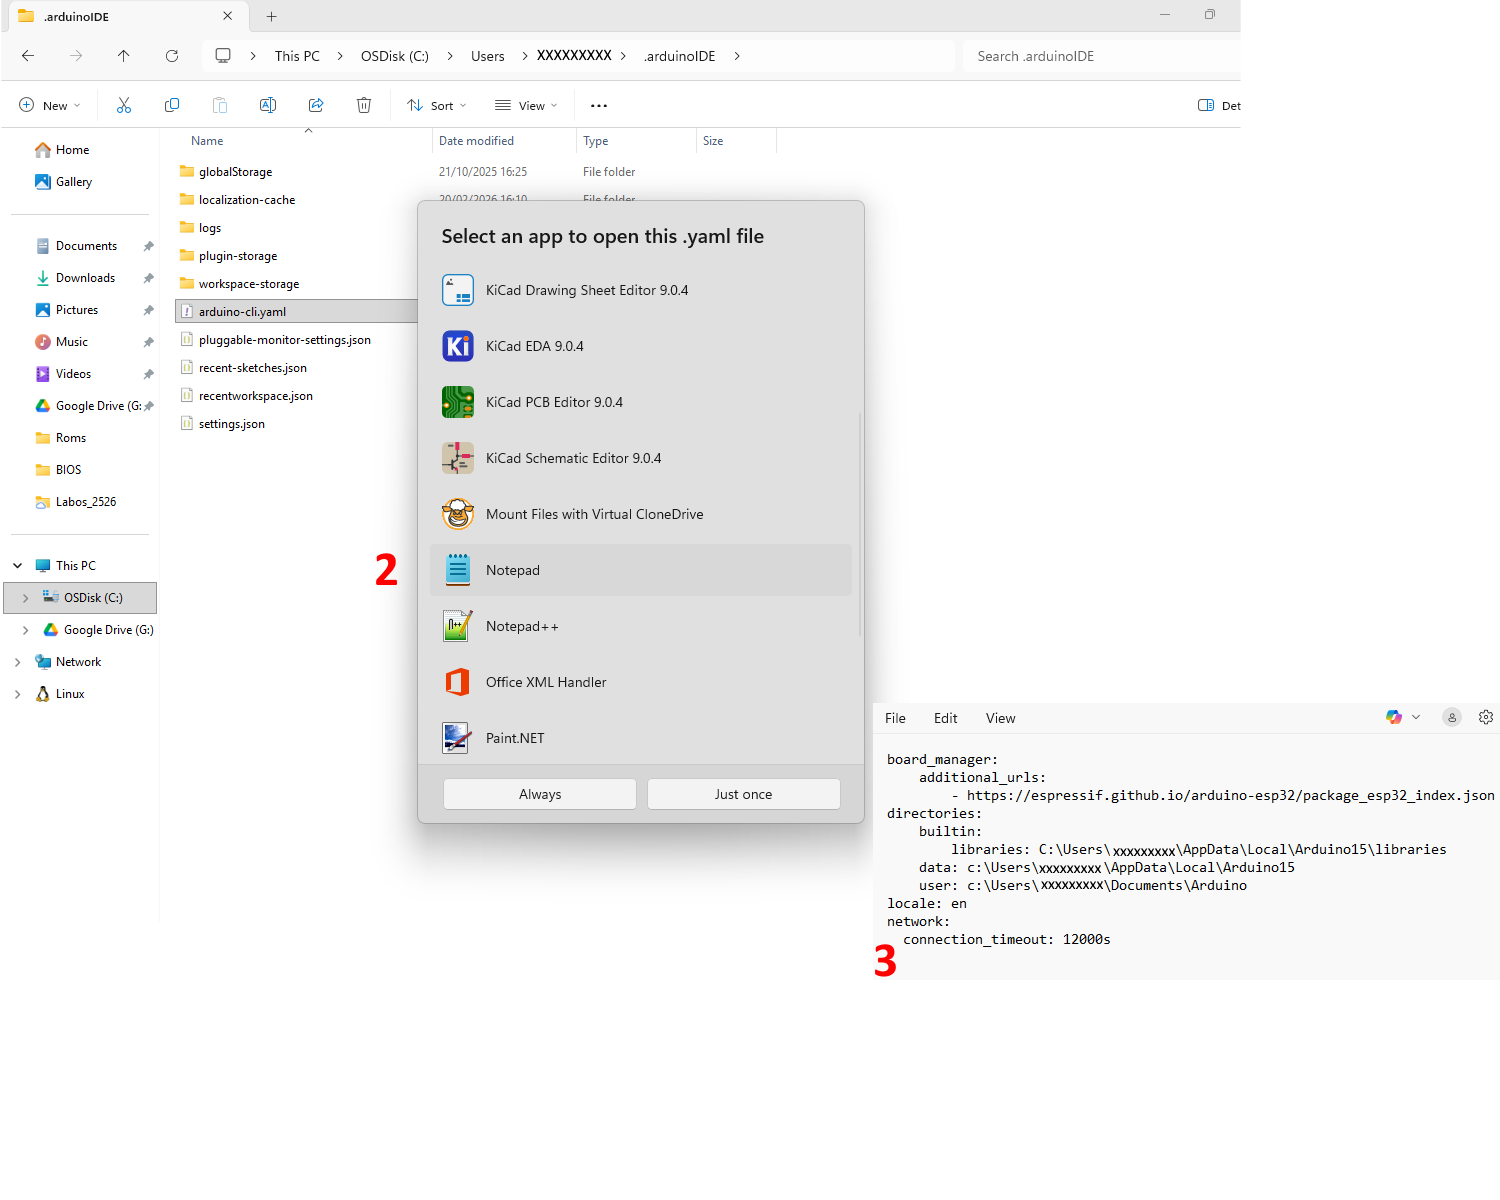1500x1200 pixels.
Task: Open the Edit menu in Notepad
Action: point(945,718)
